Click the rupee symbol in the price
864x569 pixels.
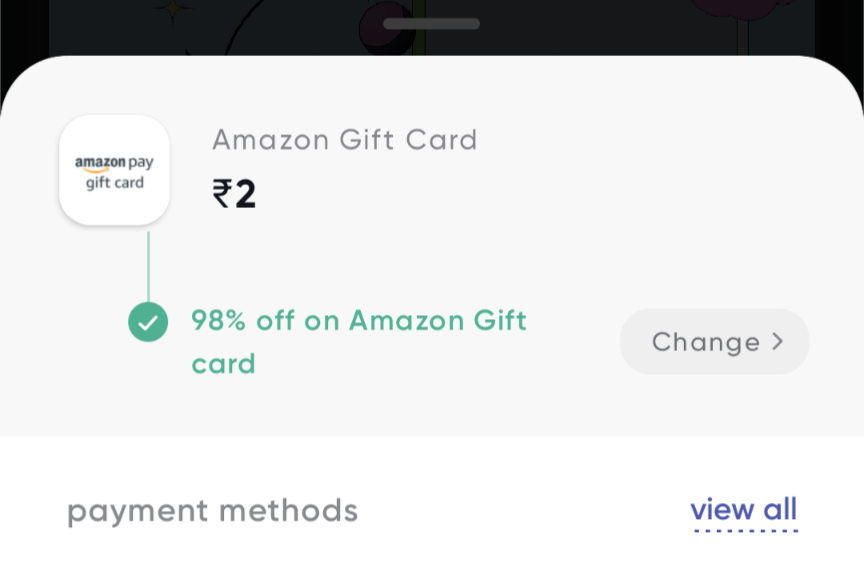(221, 194)
